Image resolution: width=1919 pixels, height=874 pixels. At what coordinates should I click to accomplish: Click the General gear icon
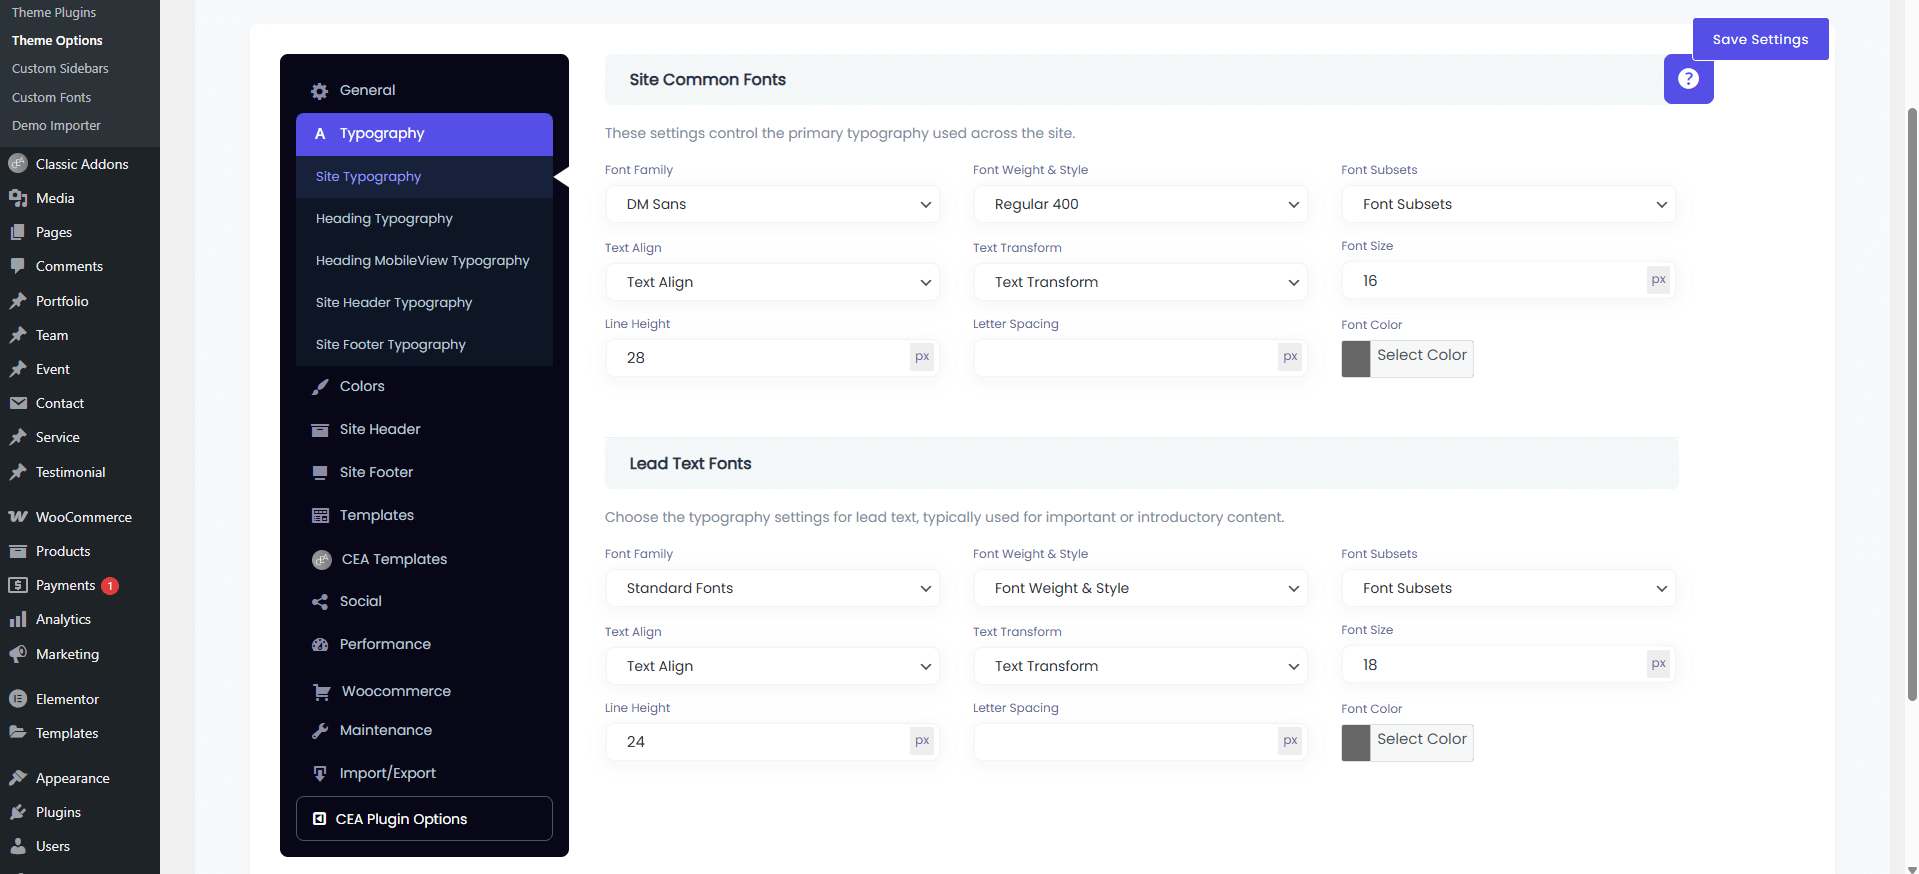click(319, 91)
